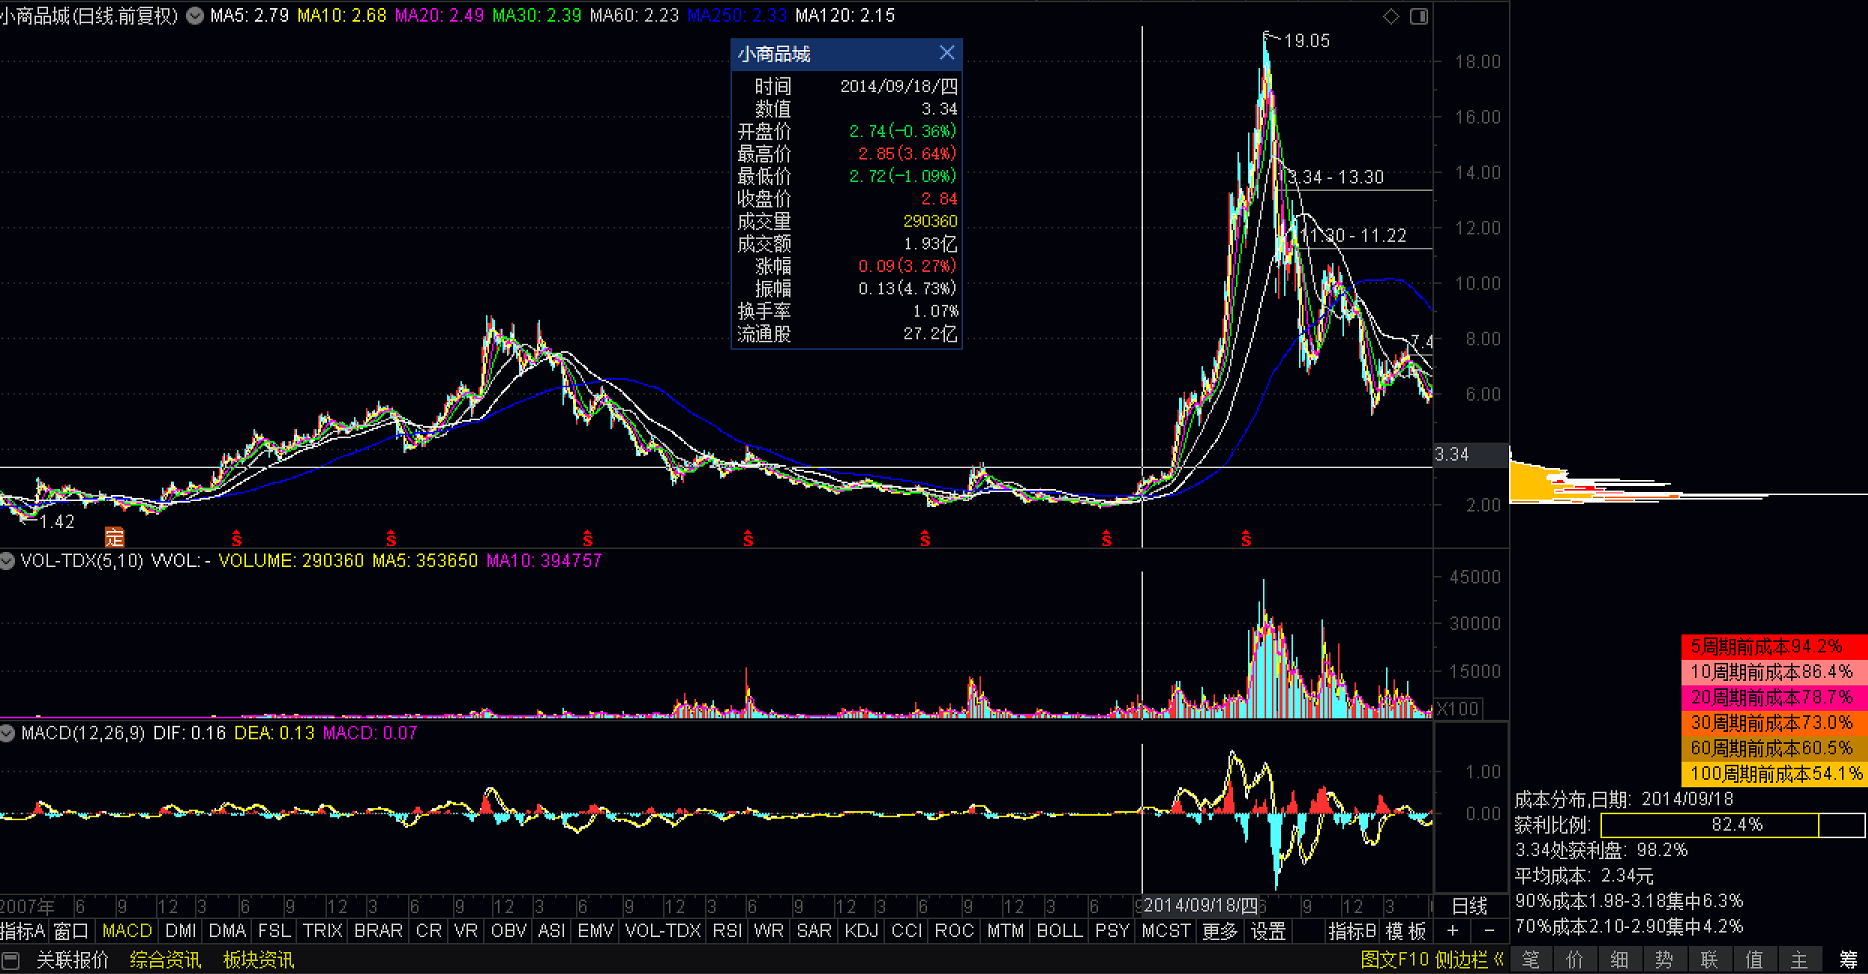
Task: Open the 板块资讯 tab
Action: click(x=258, y=960)
